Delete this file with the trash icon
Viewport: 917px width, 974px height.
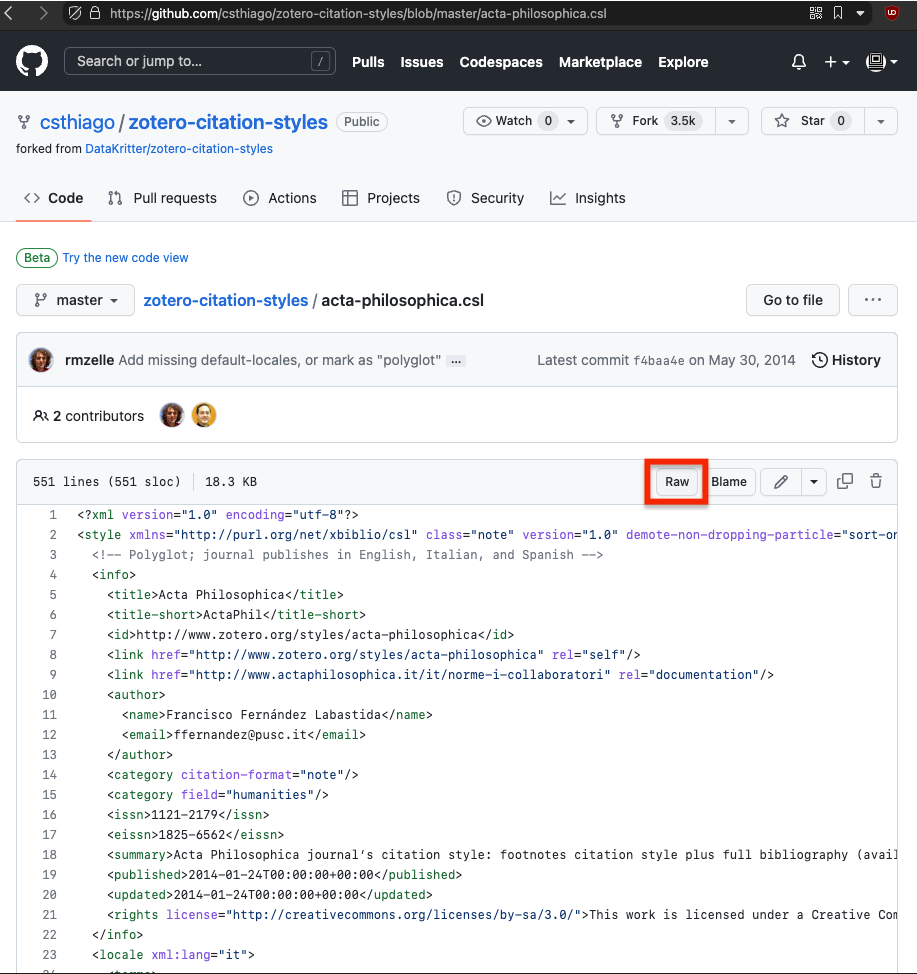[876, 481]
